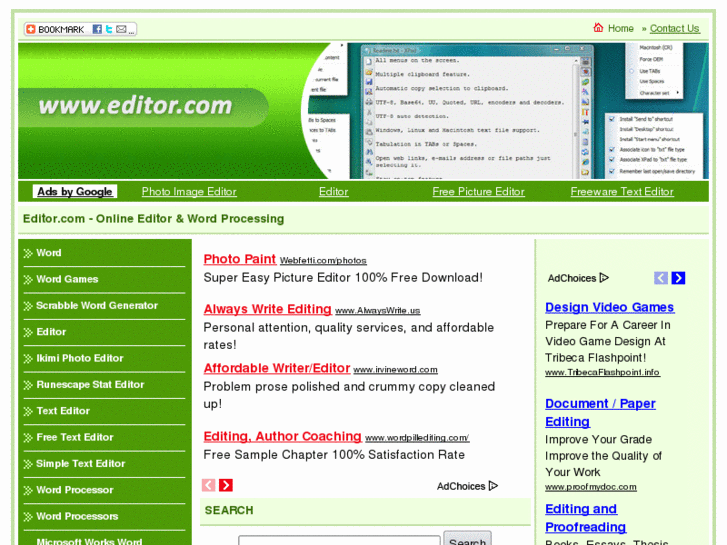727x545 pixels.
Task: Select Ikimi Photo Editor in the sidebar
Action: coord(80,359)
